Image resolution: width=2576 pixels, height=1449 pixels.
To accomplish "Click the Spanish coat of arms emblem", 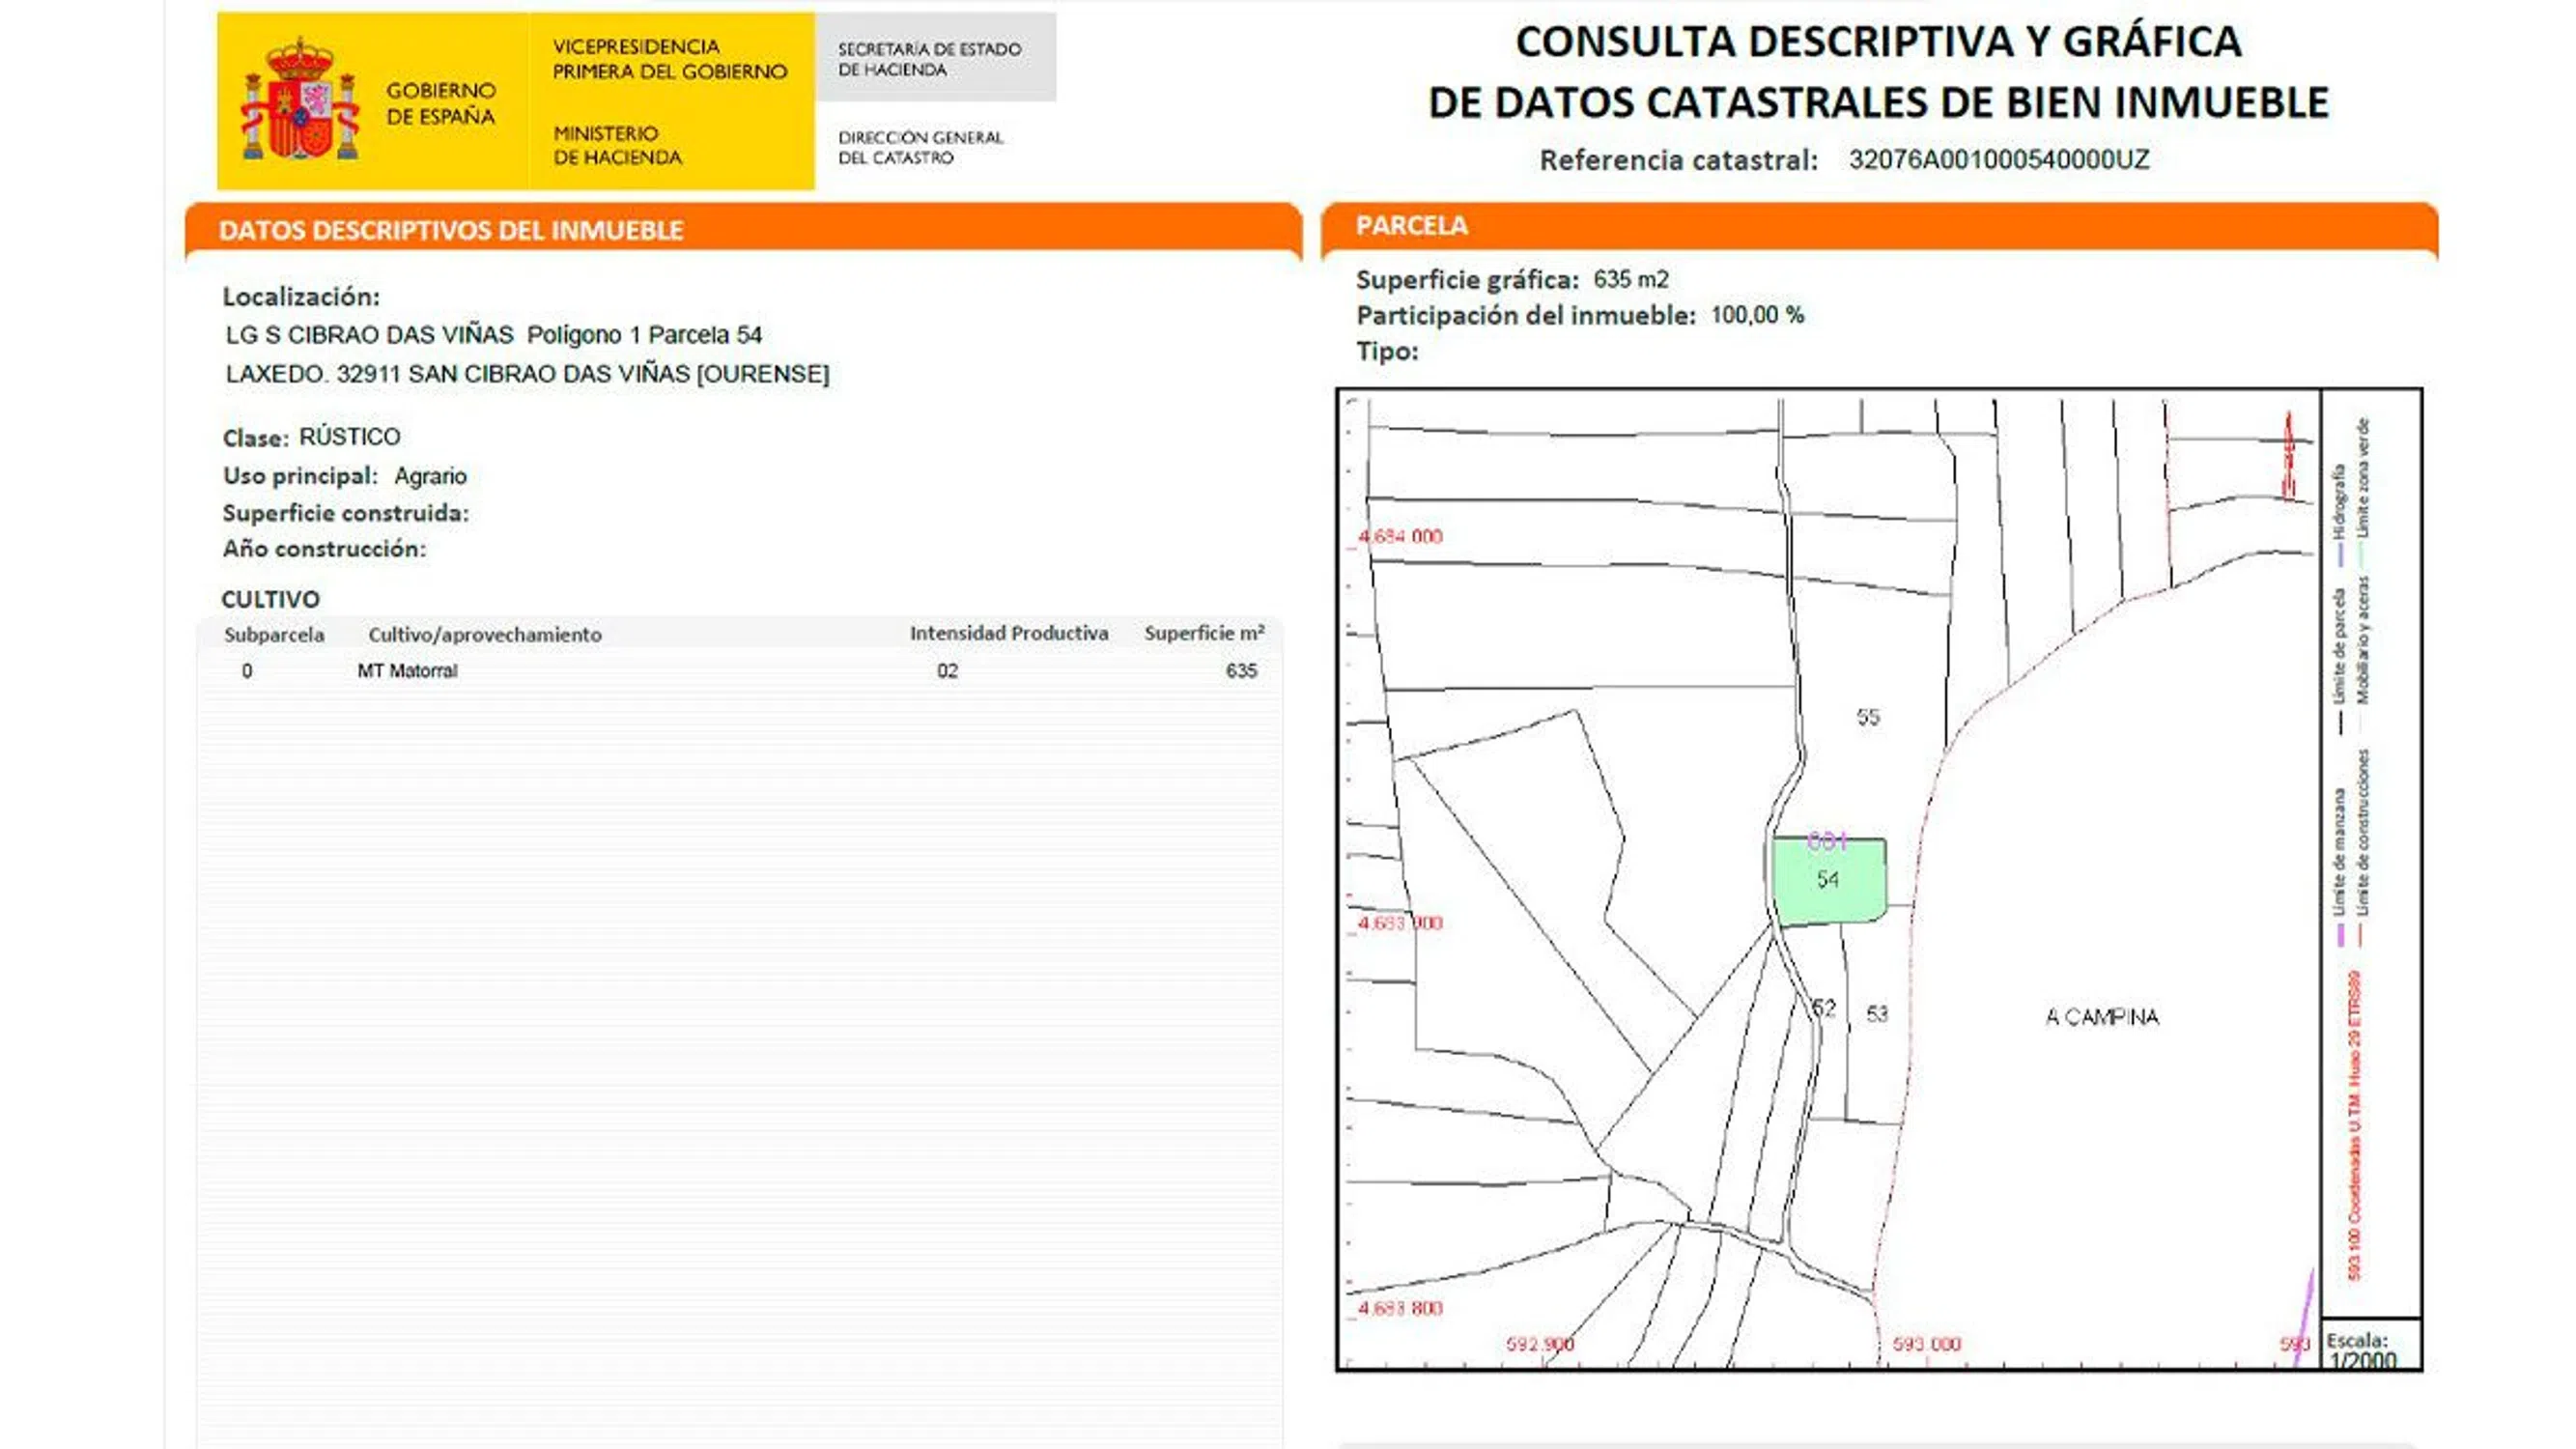I will 300,100.
